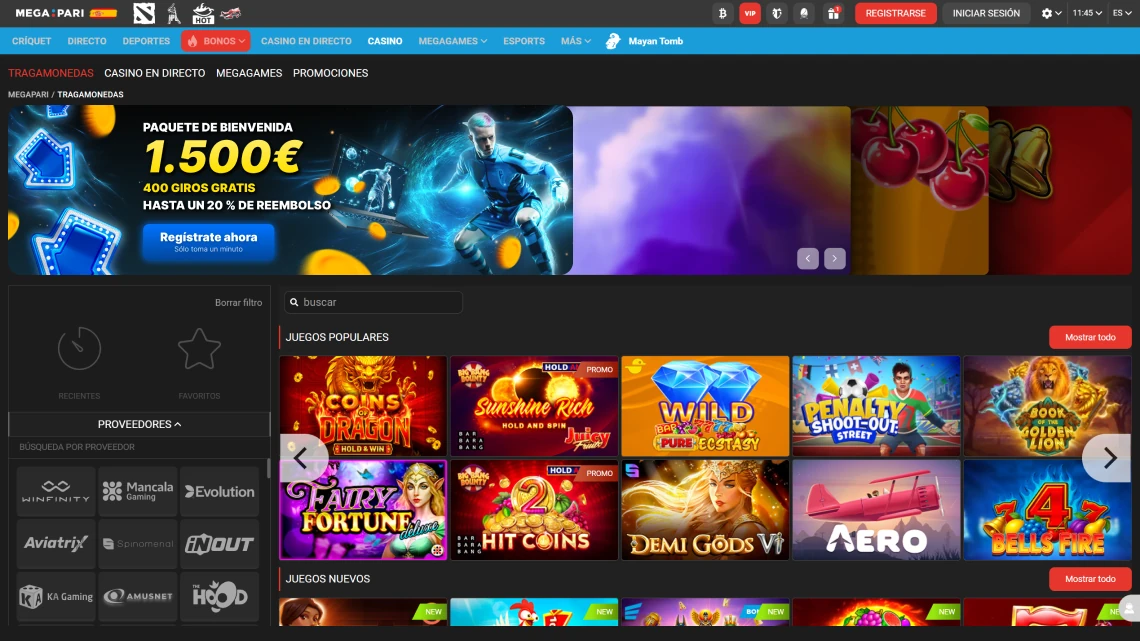
Task: Open the Coins of Dragon game thumbnail
Action: pyautogui.click(x=362, y=406)
